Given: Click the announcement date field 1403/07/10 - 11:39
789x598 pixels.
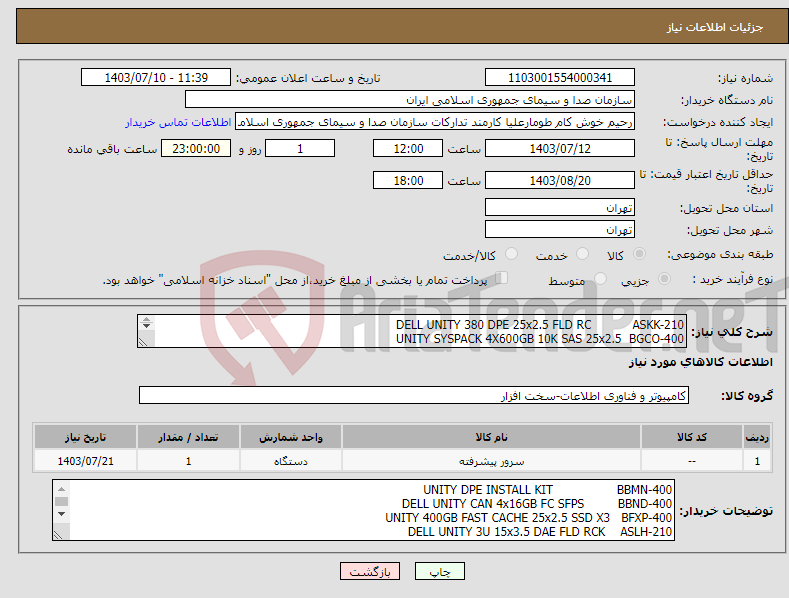Looking at the screenshot, I should coord(156,78).
